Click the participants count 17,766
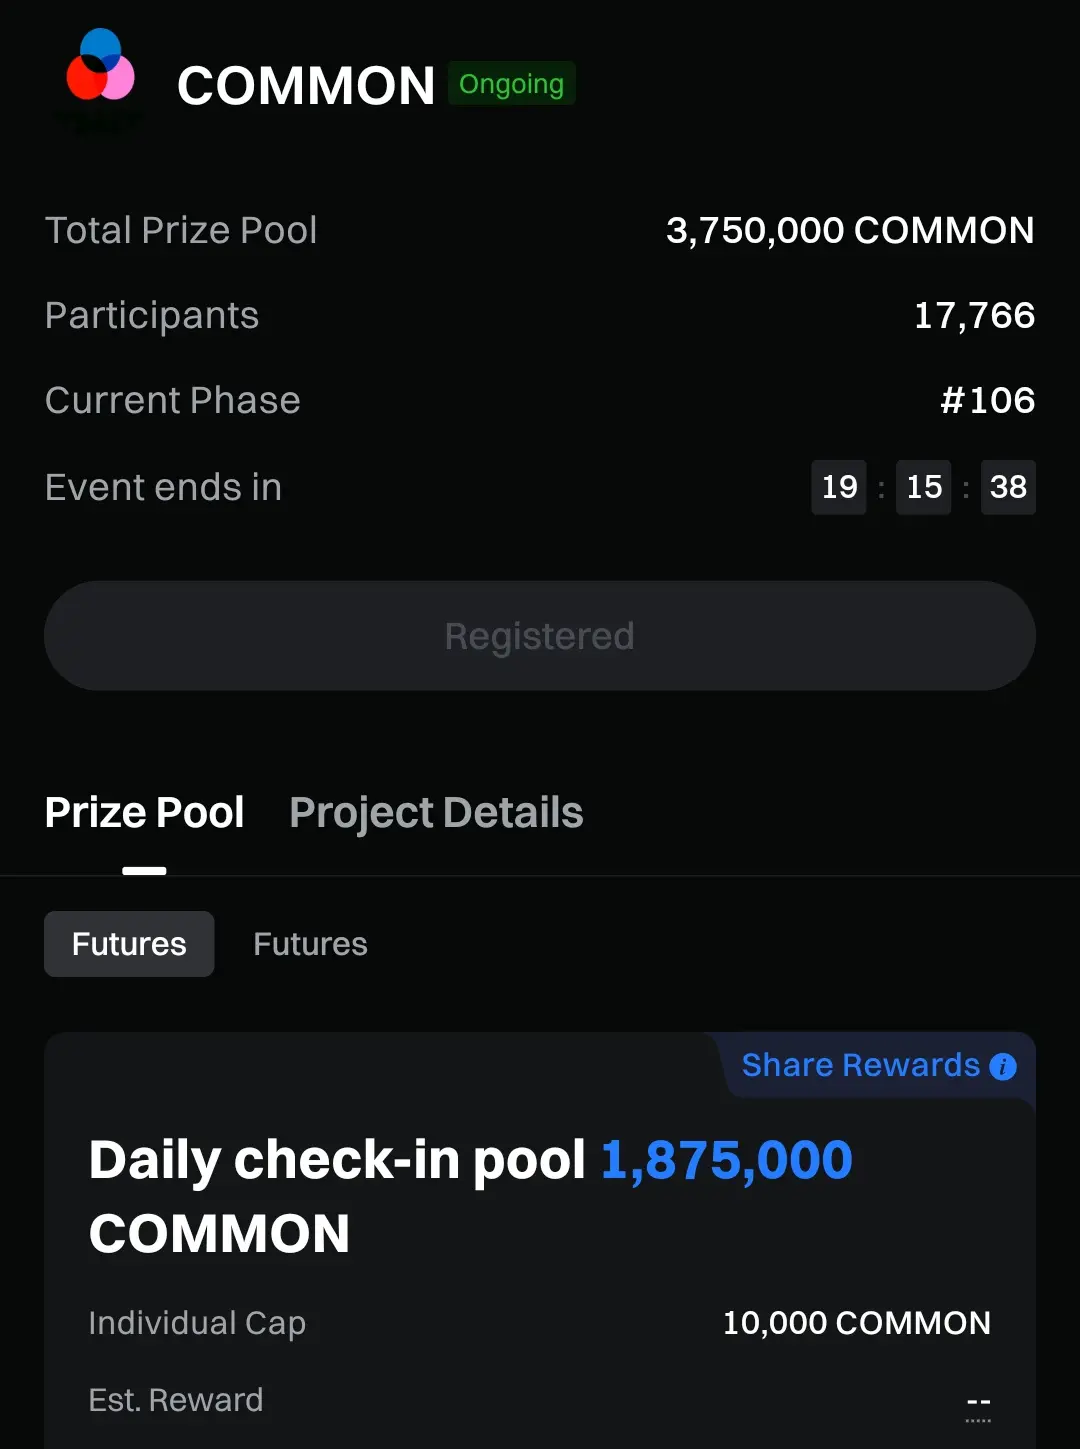This screenshot has width=1080, height=1449. tap(974, 316)
